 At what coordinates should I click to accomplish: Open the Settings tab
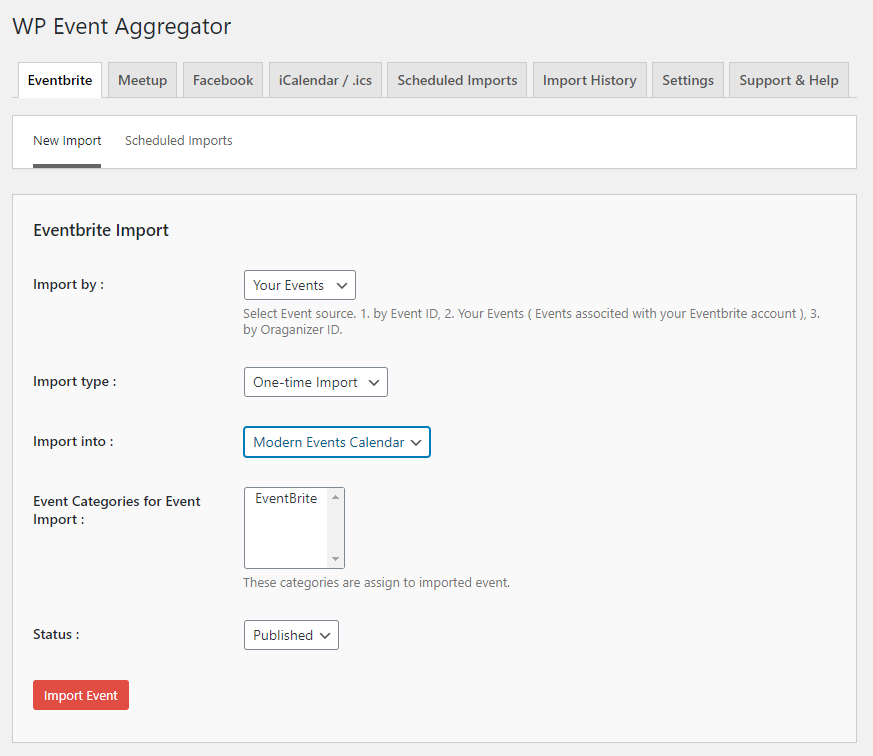[x=688, y=80]
